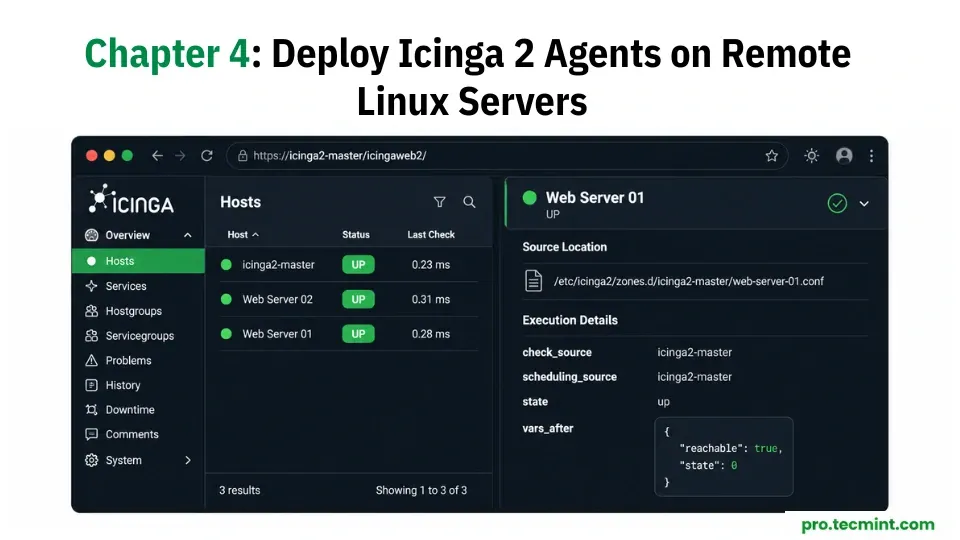The width and height of the screenshot is (960, 540).
Task: Click the address bar URL field
Action: (x=507, y=156)
